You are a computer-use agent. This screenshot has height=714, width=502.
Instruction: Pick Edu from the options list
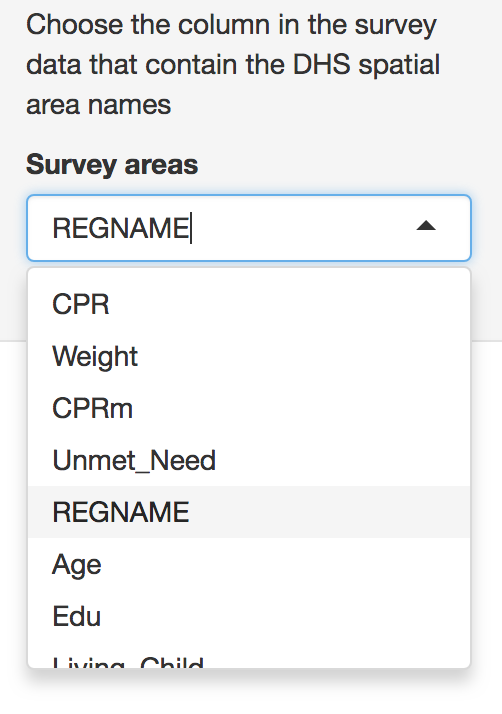[x=249, y=616]
